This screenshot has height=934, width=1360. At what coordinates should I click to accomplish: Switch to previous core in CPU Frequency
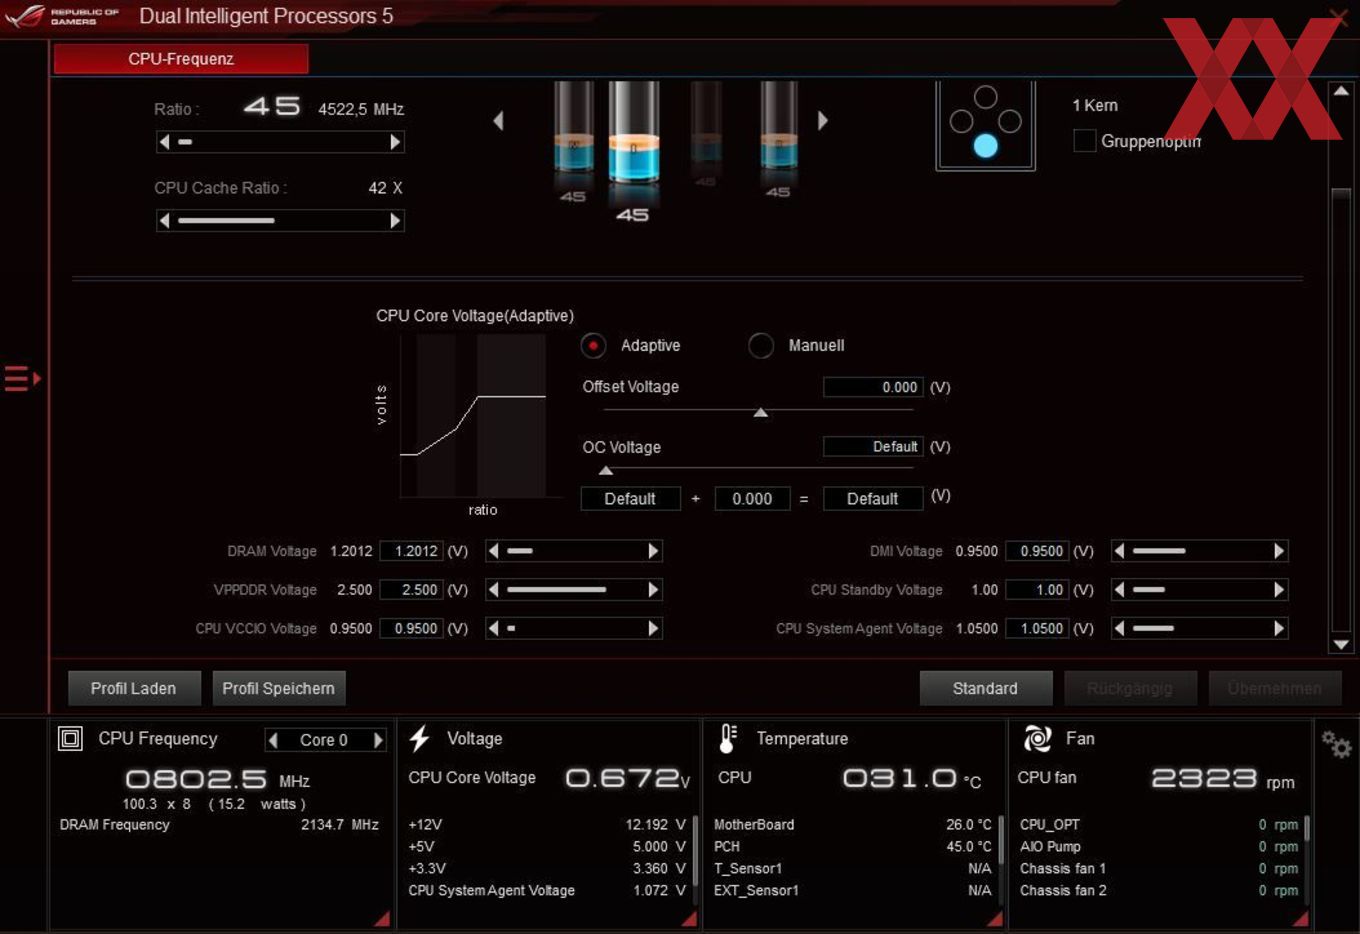[x=273, y=740]
